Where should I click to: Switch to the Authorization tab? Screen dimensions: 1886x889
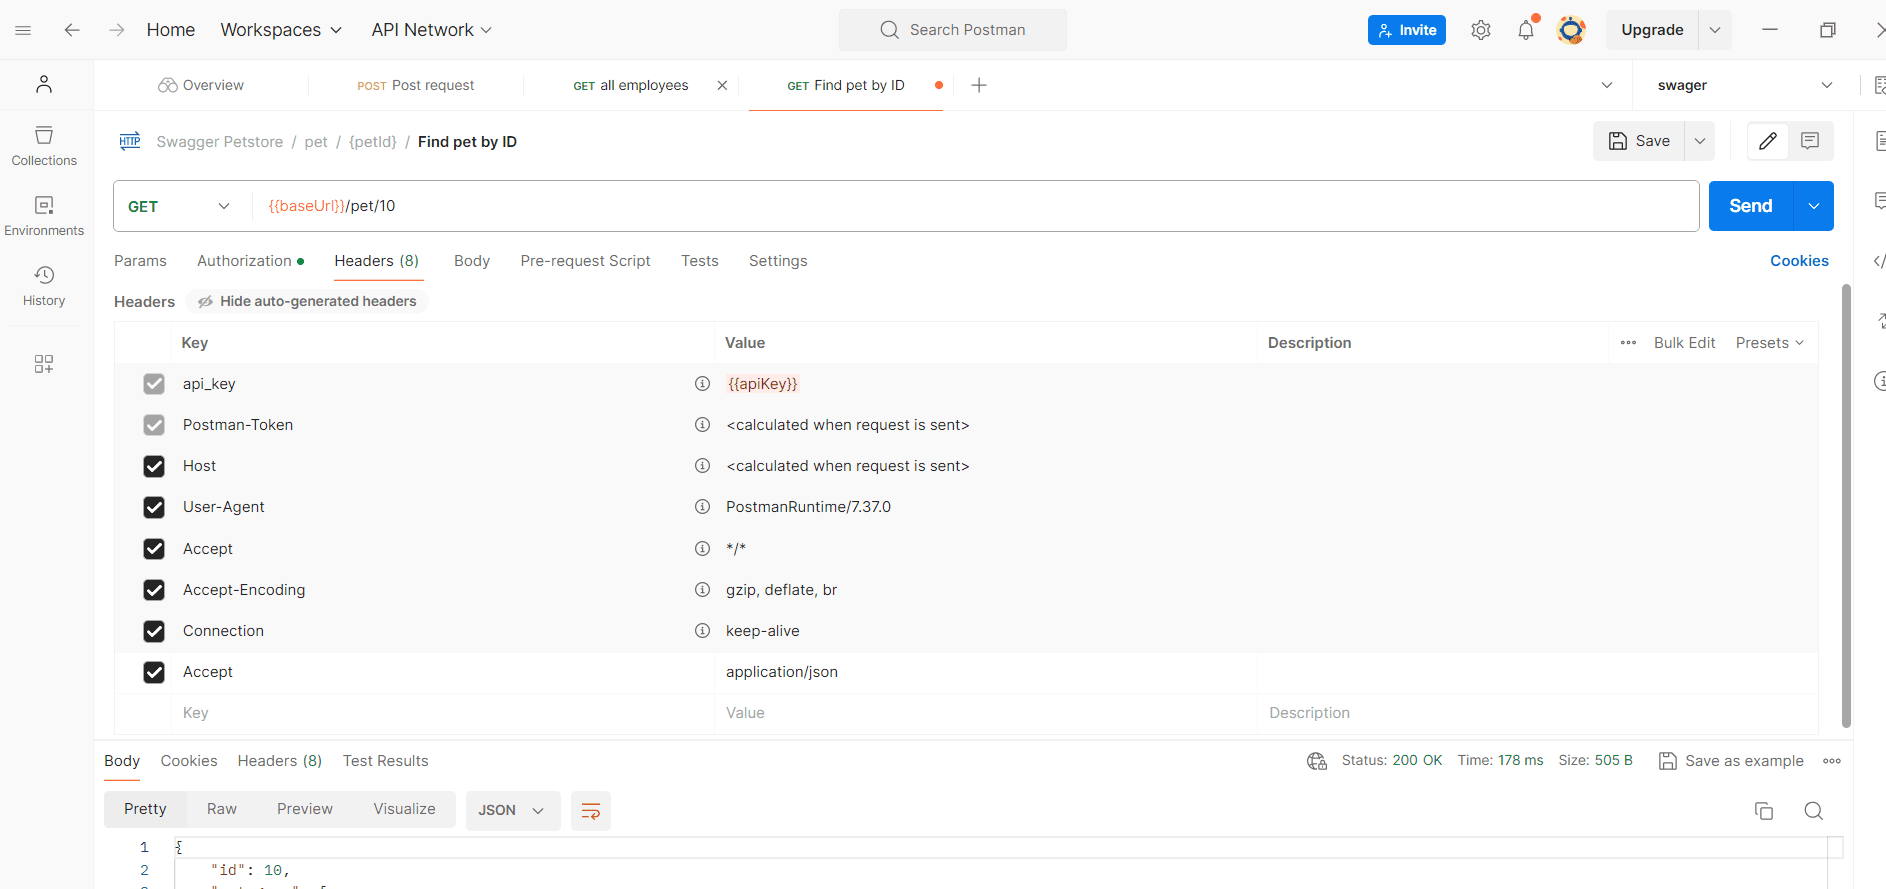[250, 261]
